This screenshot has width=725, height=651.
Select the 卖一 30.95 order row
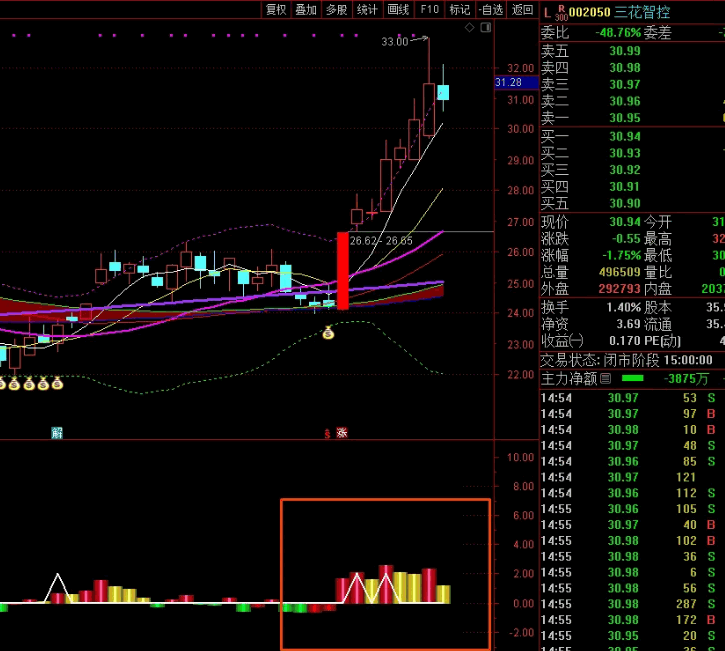tap(632, 118)
